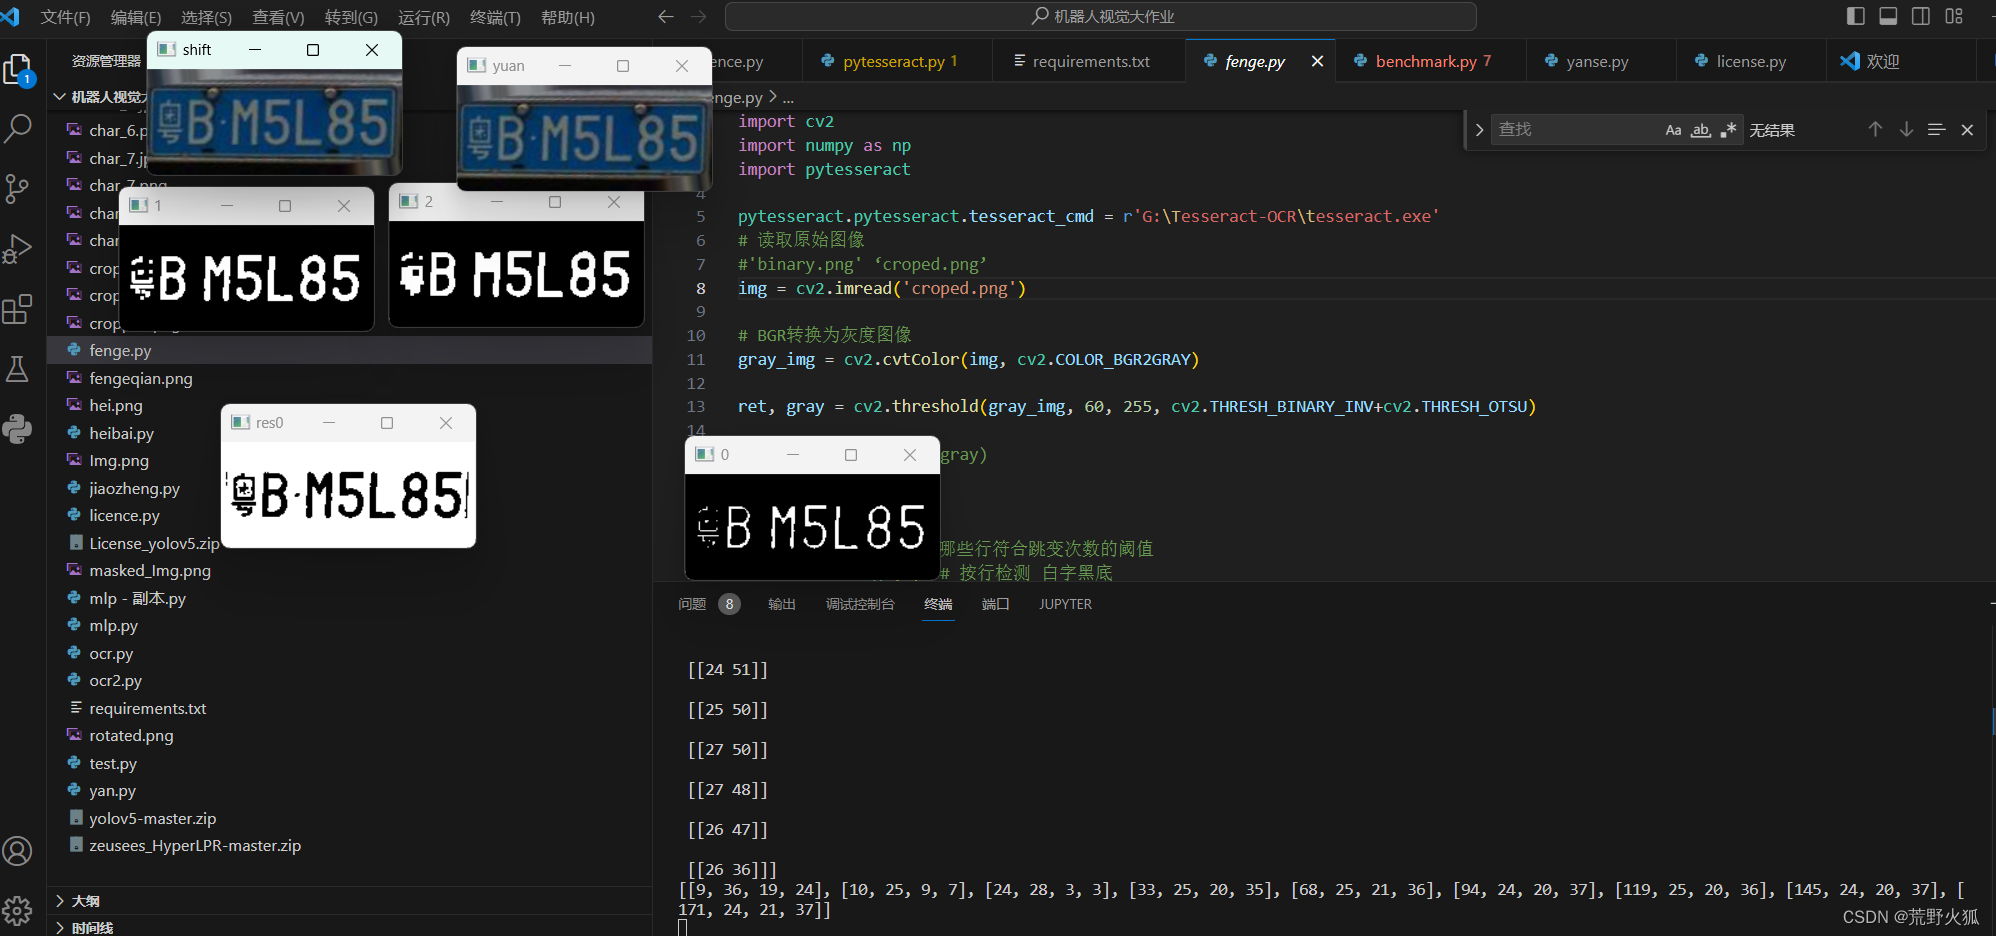
Task: Open the 帮助(H) menu
Action: tap(567, 18)
